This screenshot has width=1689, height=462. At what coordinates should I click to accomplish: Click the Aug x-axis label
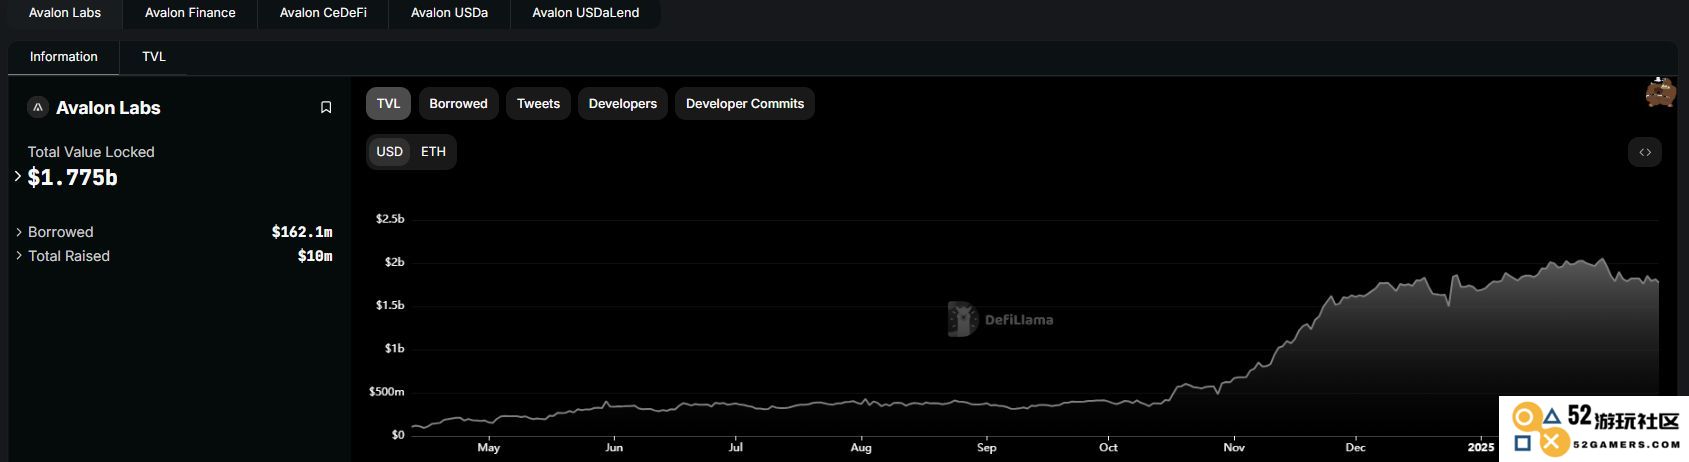point(861,447)
